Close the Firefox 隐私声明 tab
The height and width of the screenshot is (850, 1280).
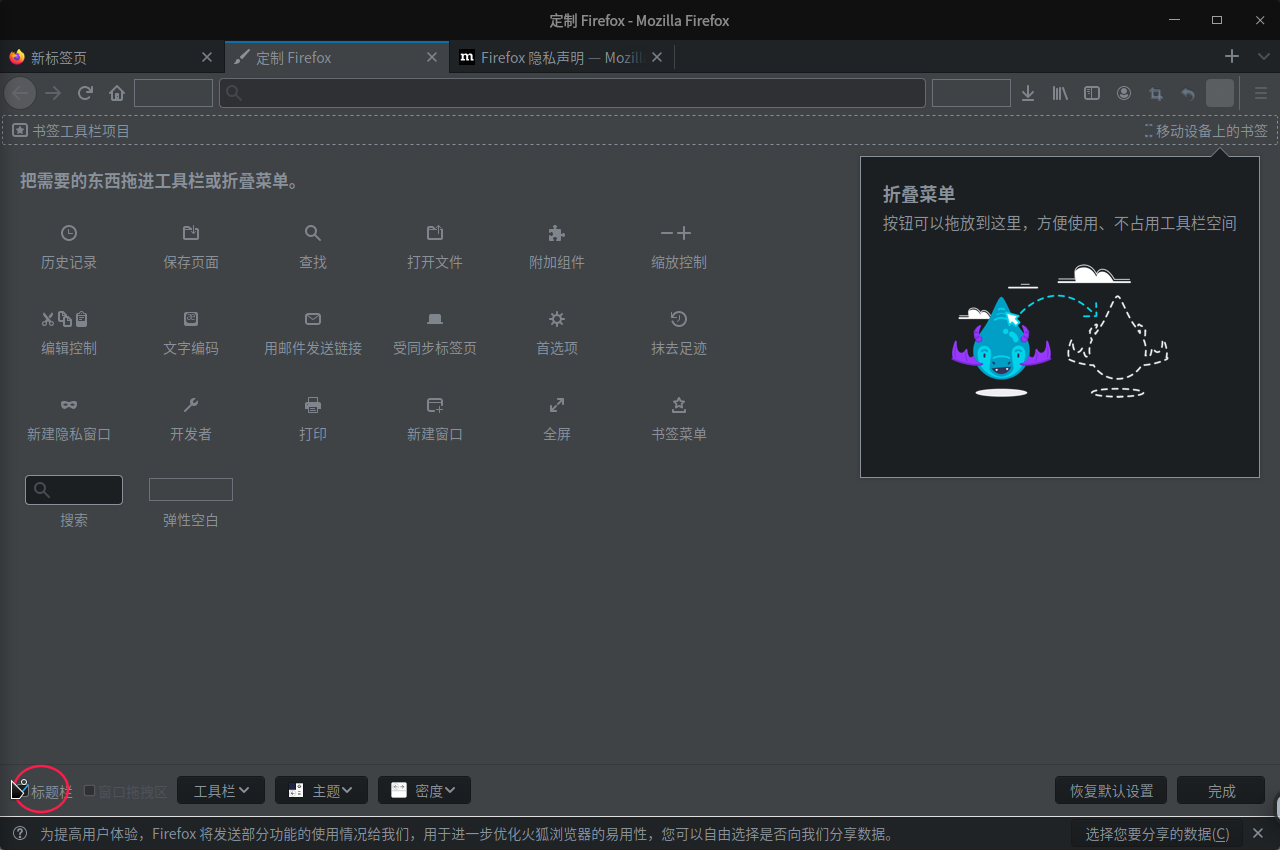point(657,57)
